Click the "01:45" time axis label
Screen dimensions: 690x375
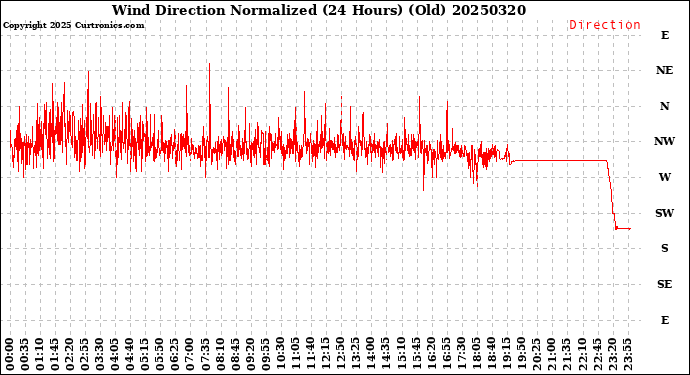click(55, 354)
